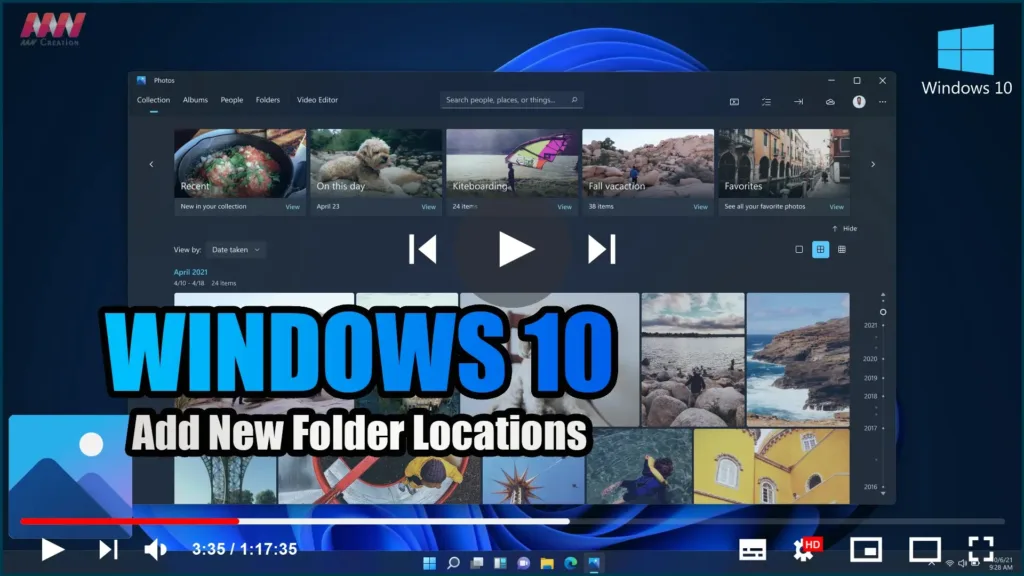Click View link under Kiteboarding album
The image size is (1024, 576).
[564, 207]
